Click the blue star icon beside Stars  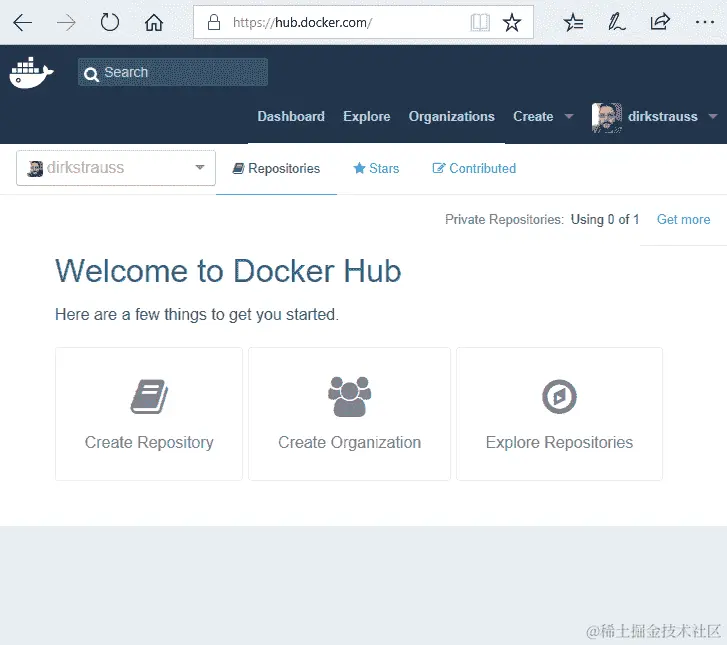(x=359, y=168)
